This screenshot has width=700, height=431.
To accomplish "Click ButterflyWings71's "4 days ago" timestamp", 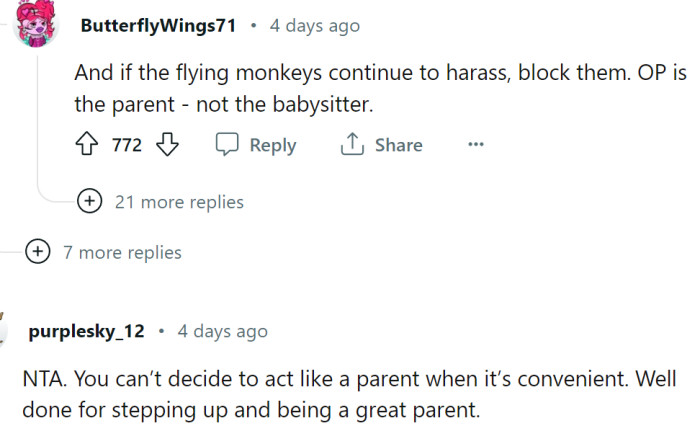I will [314, 25].
